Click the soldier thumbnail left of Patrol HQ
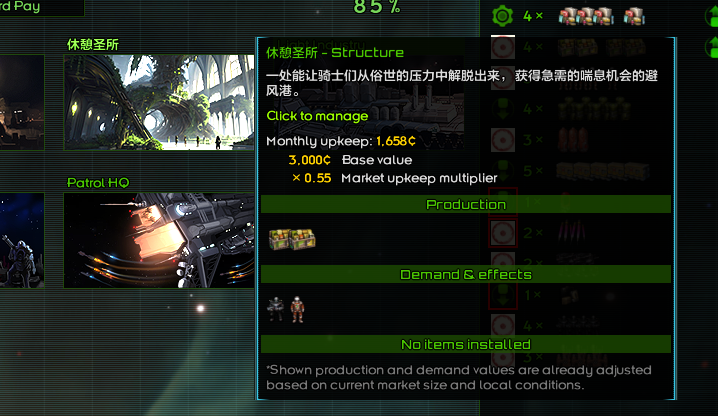The height and width of the screenshot is (416, 718). [22, 241]
